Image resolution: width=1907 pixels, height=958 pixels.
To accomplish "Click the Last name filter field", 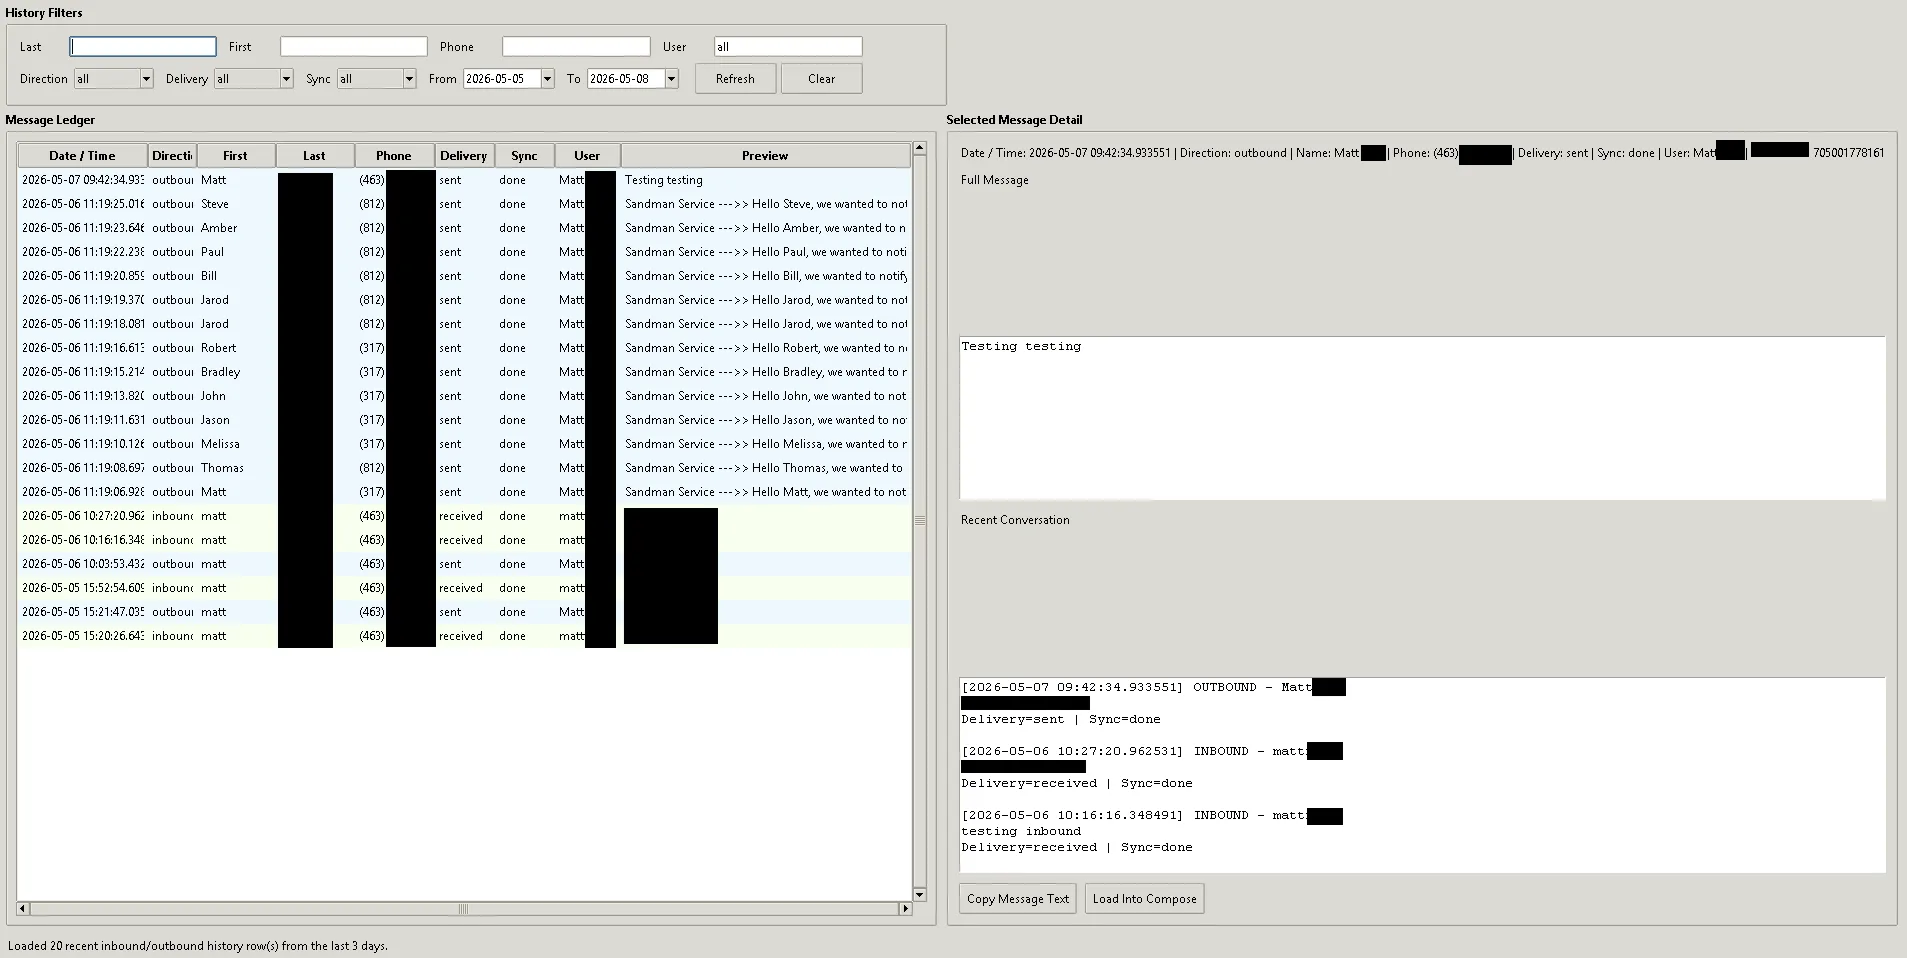I will tap(143, 47).
